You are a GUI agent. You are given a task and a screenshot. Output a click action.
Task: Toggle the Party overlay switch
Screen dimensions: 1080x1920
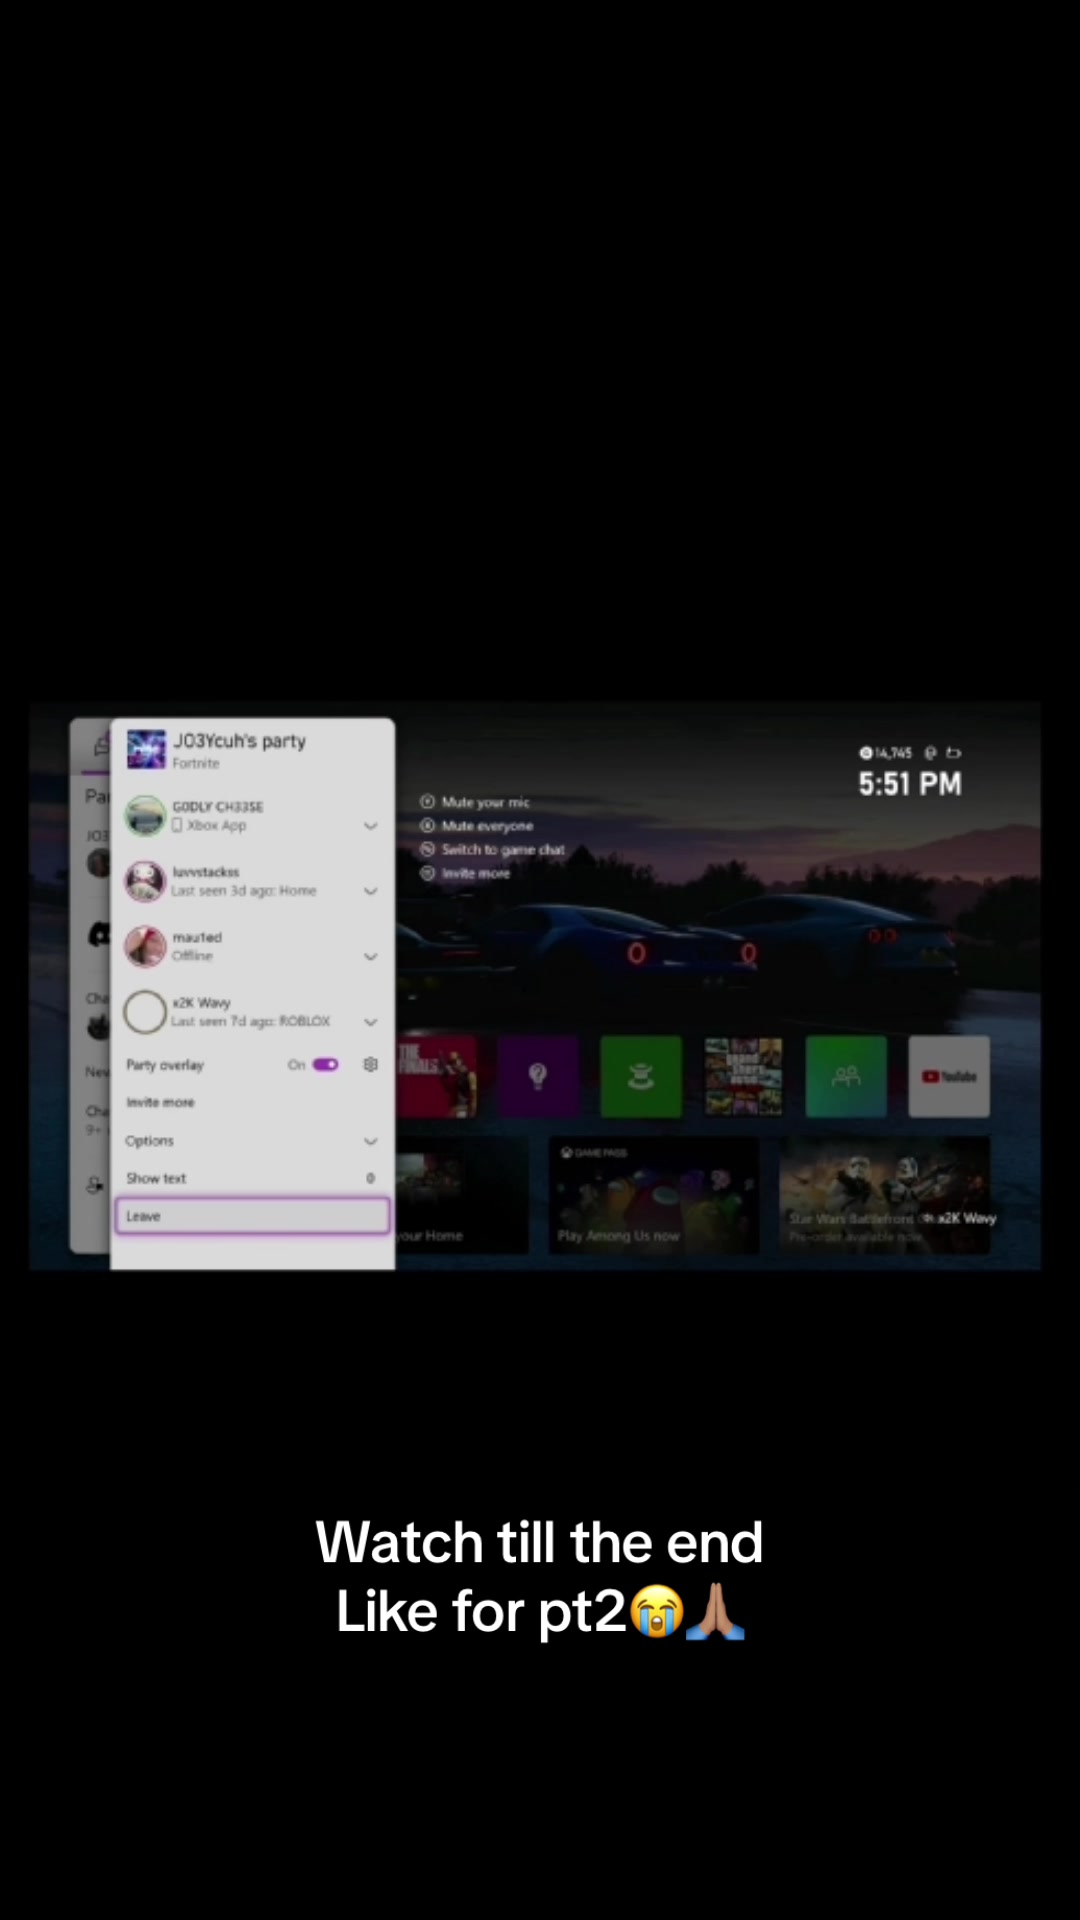pyautogui.click(x=326, y=1064)
